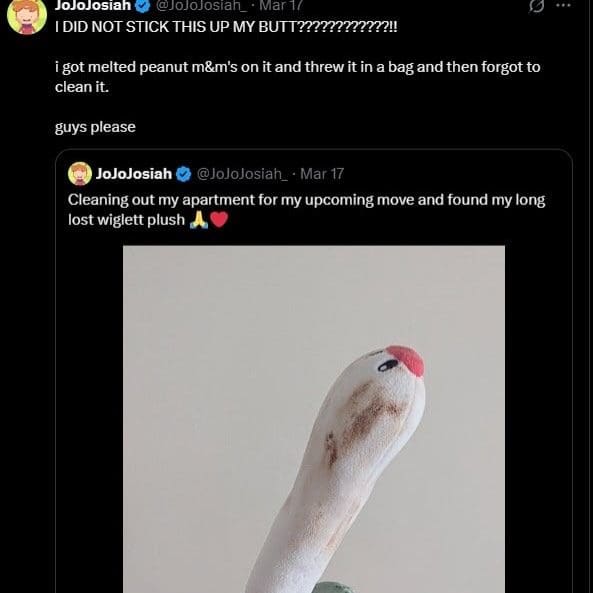Click the plush's black eye in the photo
The image size is (593, 593).
click(388, 365)
